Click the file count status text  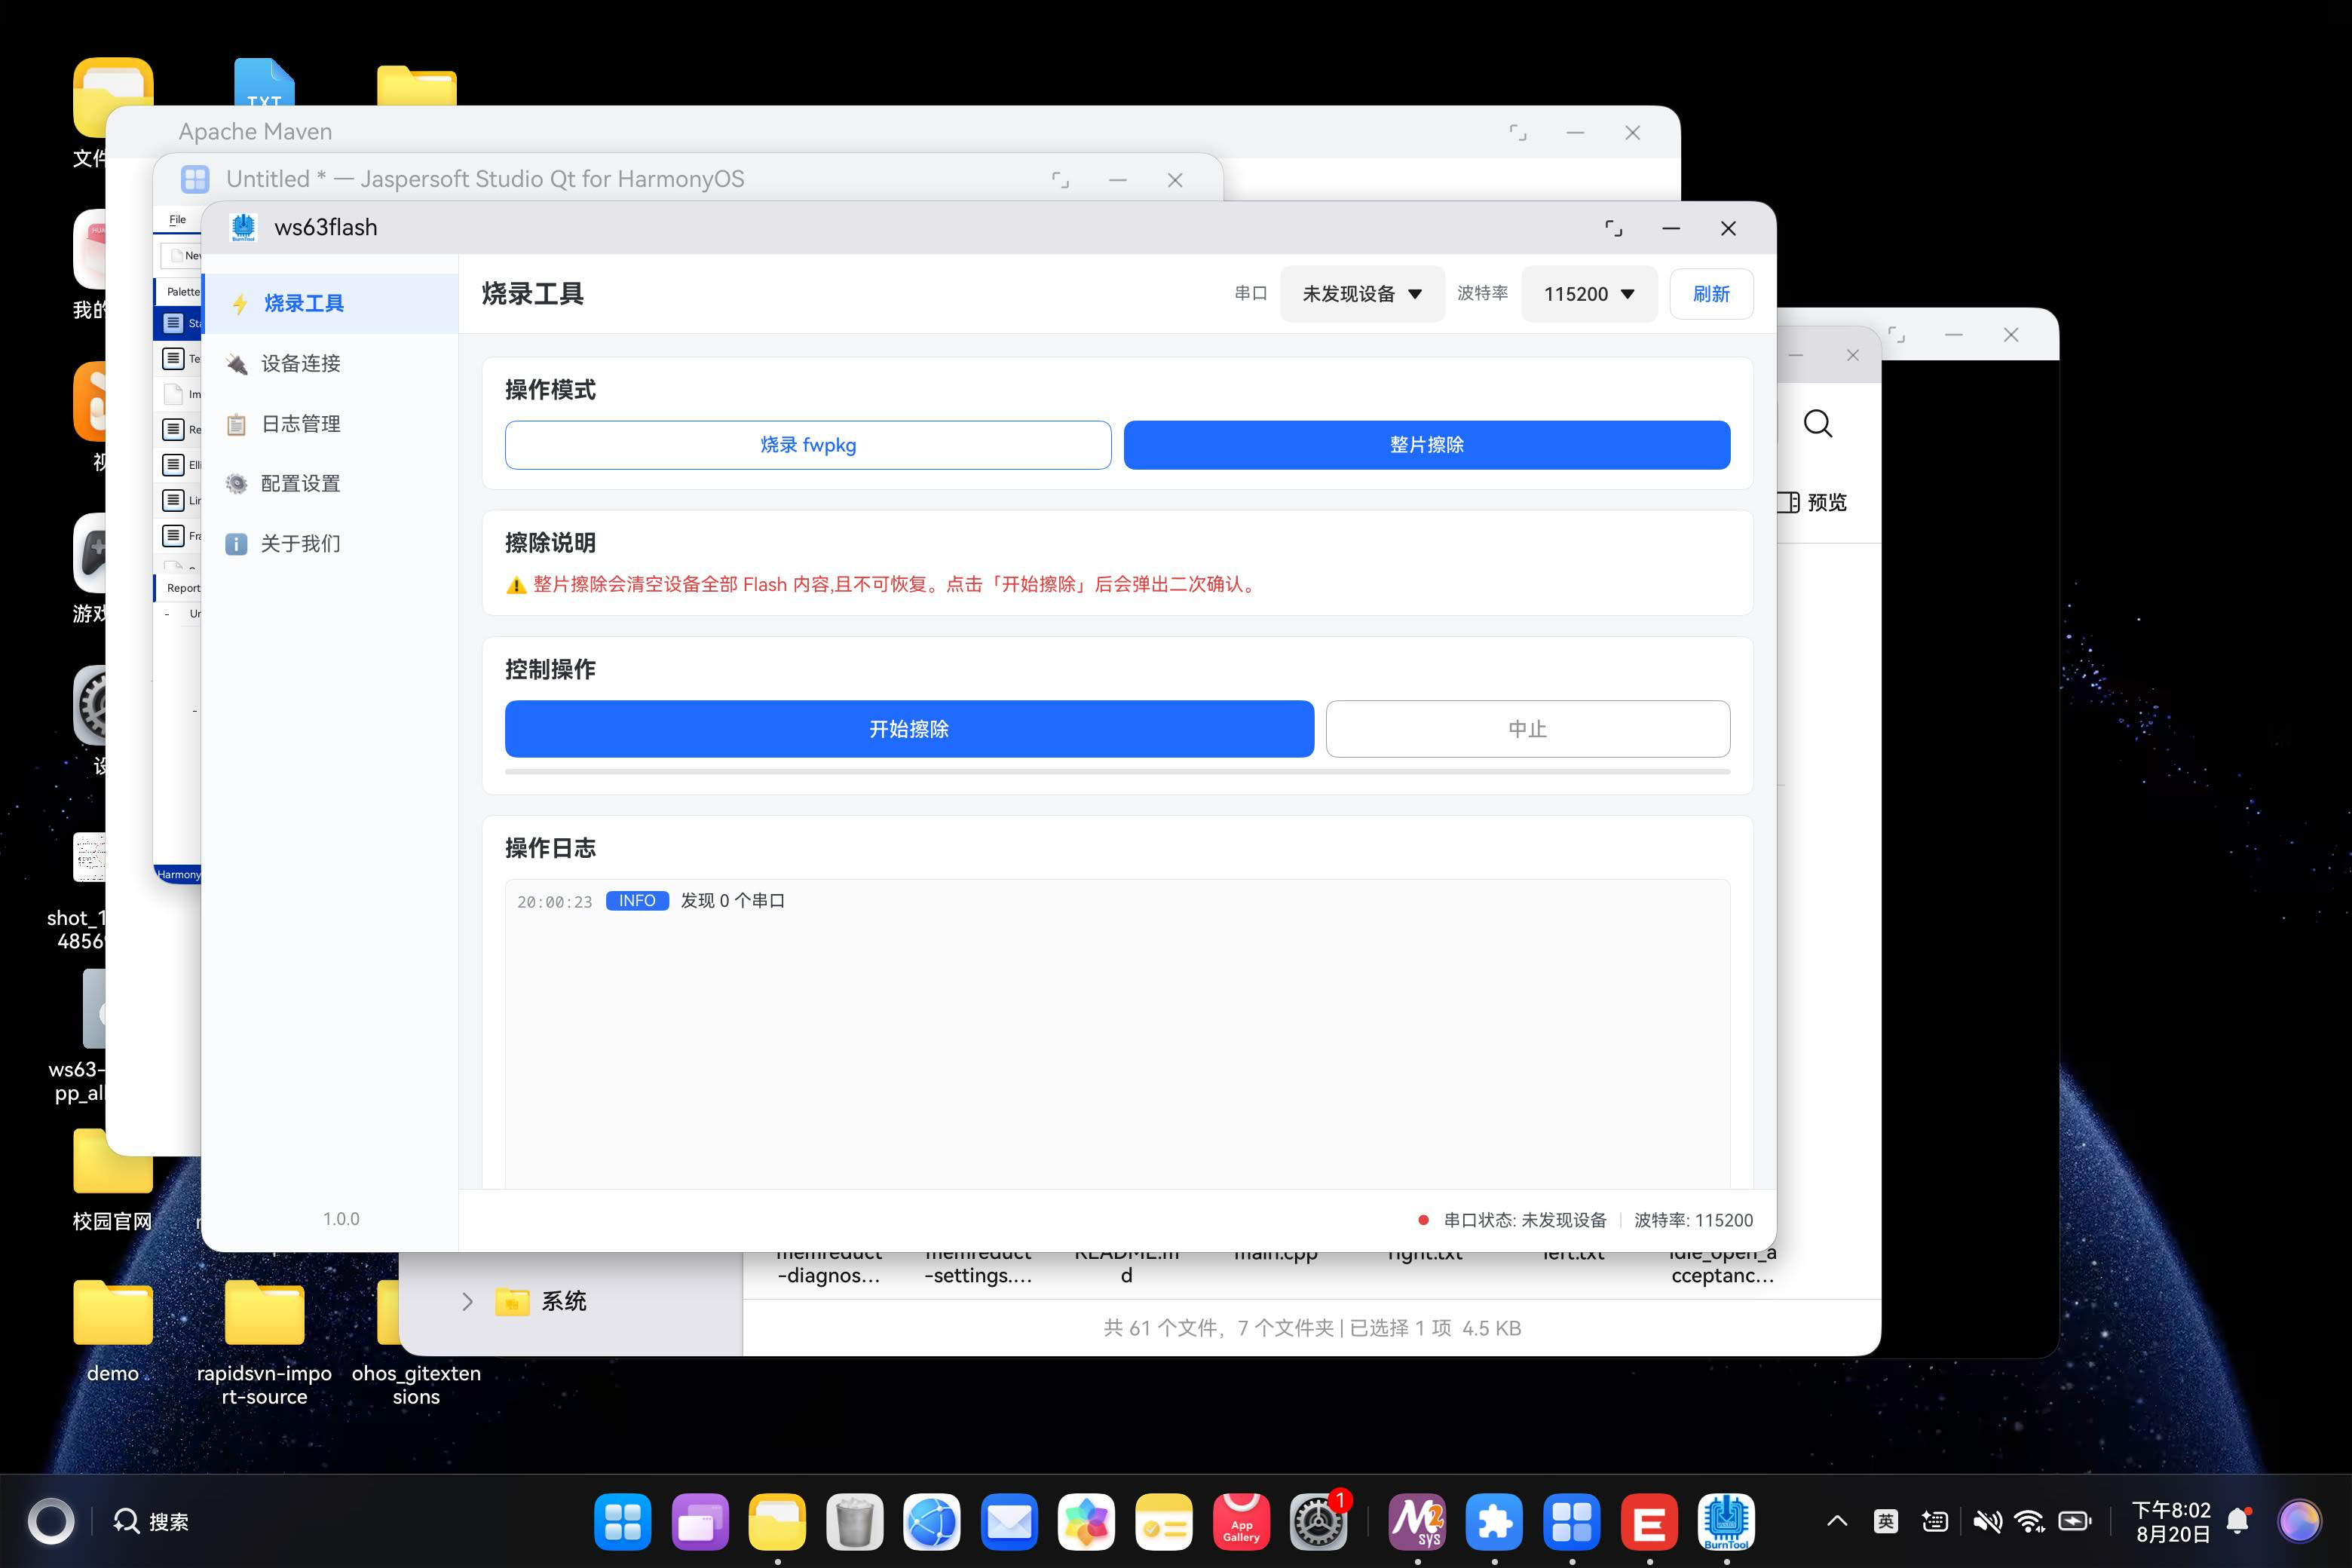click(x=1312, y=1328)
